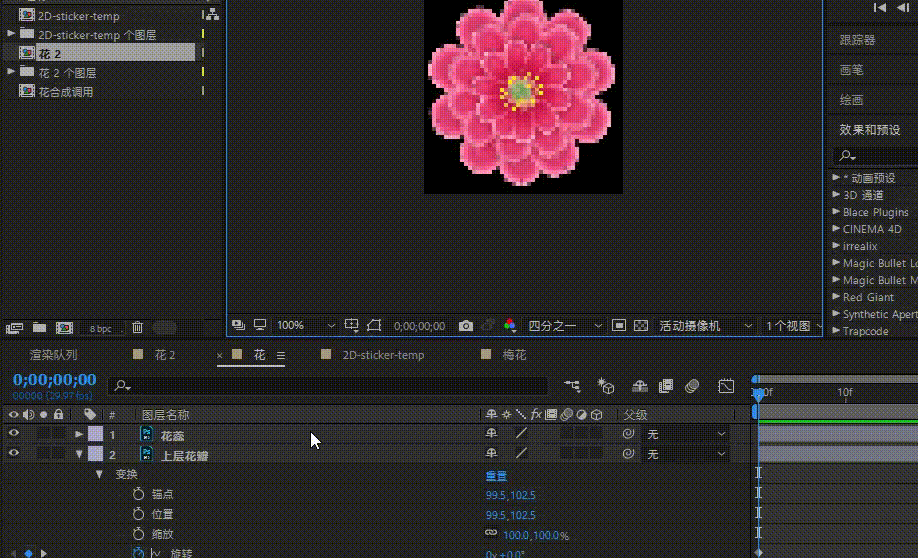Screen dimensions: 918x558
Task: Hide the 上层花瓣 layer with eye icon
Action: coord(13,453)
